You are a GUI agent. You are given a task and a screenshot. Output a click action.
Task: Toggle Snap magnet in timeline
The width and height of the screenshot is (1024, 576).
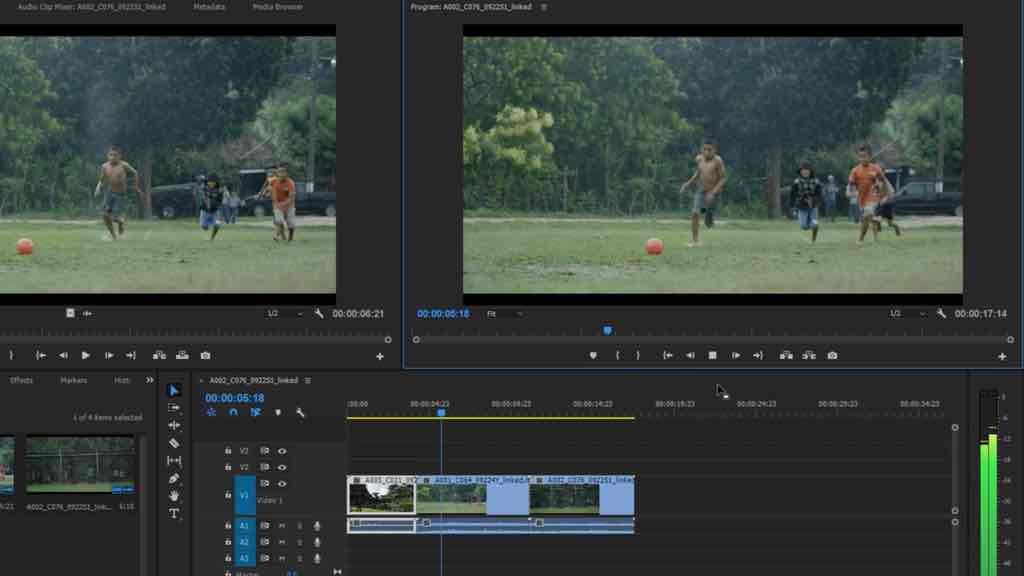(x=233, y=413)
